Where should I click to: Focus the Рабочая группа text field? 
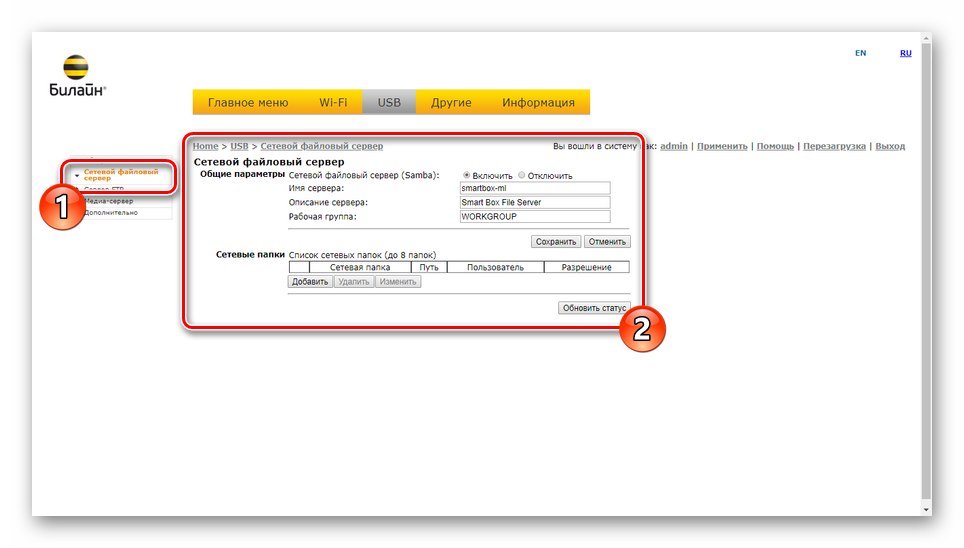click(x=533, y=217)
